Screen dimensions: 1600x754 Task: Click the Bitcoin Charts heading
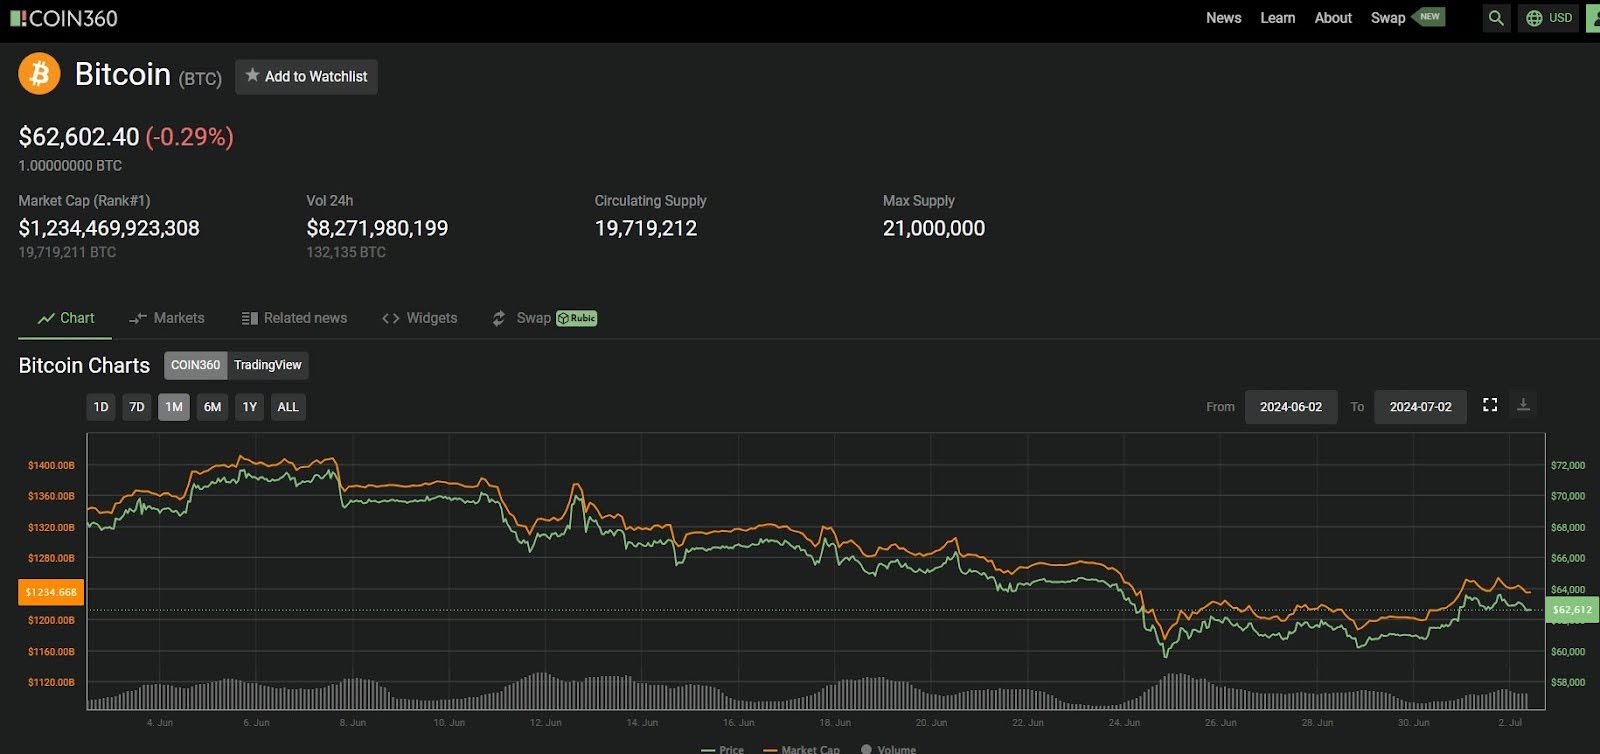coord(84,365)
